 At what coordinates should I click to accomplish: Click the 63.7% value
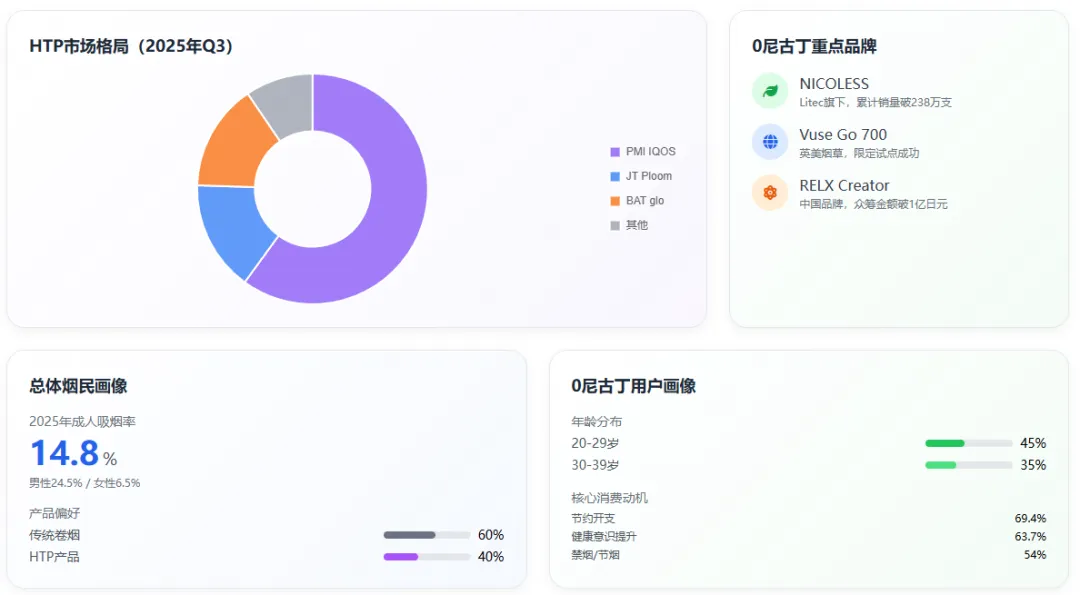[1030, 536]
